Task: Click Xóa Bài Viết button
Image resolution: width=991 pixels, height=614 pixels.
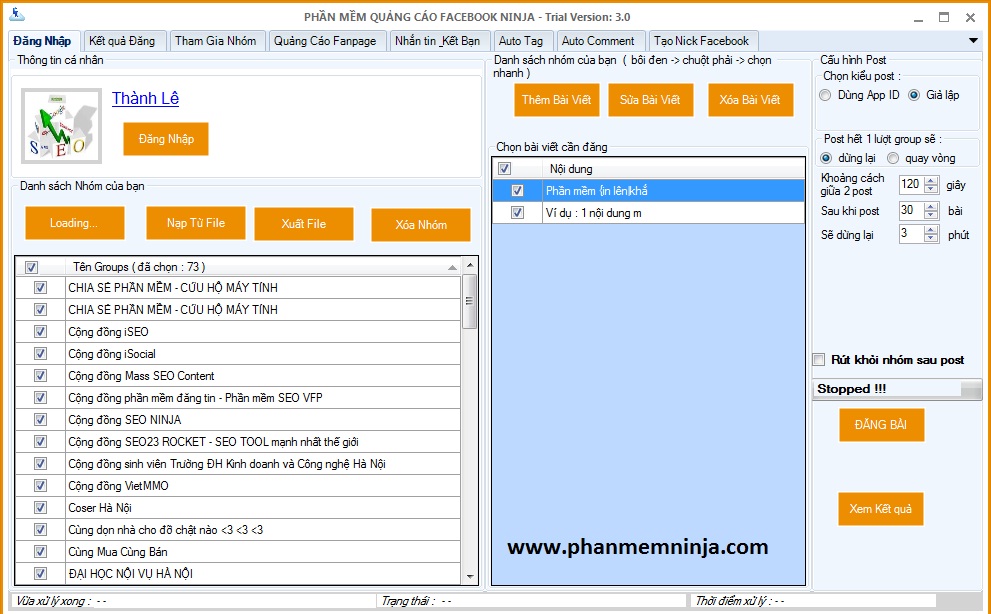Action: (750, 100)
